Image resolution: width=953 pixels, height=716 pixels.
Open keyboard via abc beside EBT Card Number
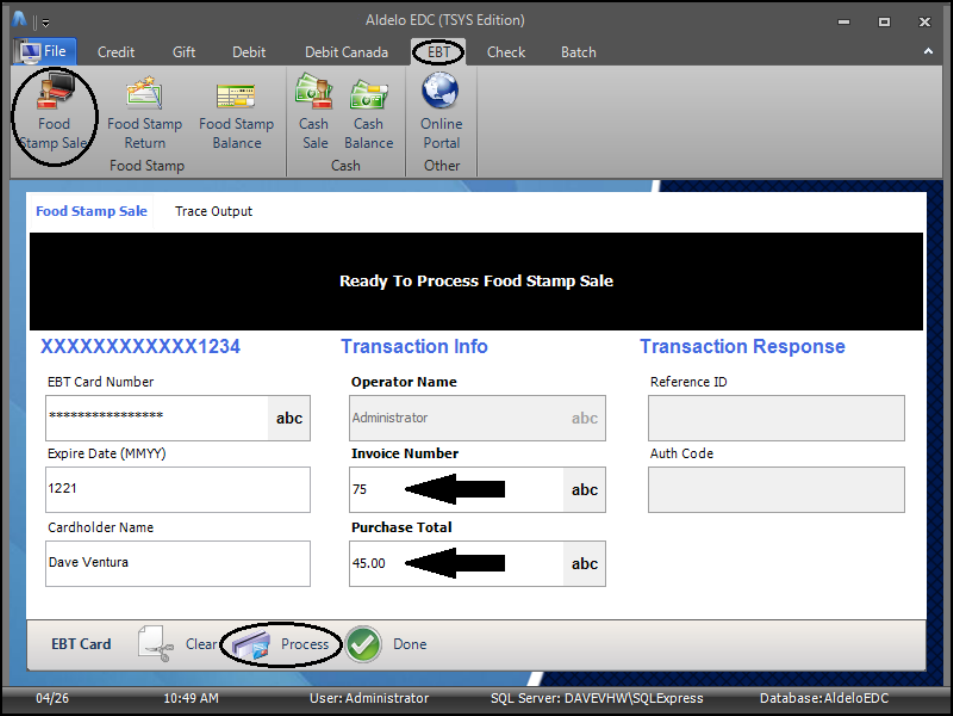click(289, 418)
